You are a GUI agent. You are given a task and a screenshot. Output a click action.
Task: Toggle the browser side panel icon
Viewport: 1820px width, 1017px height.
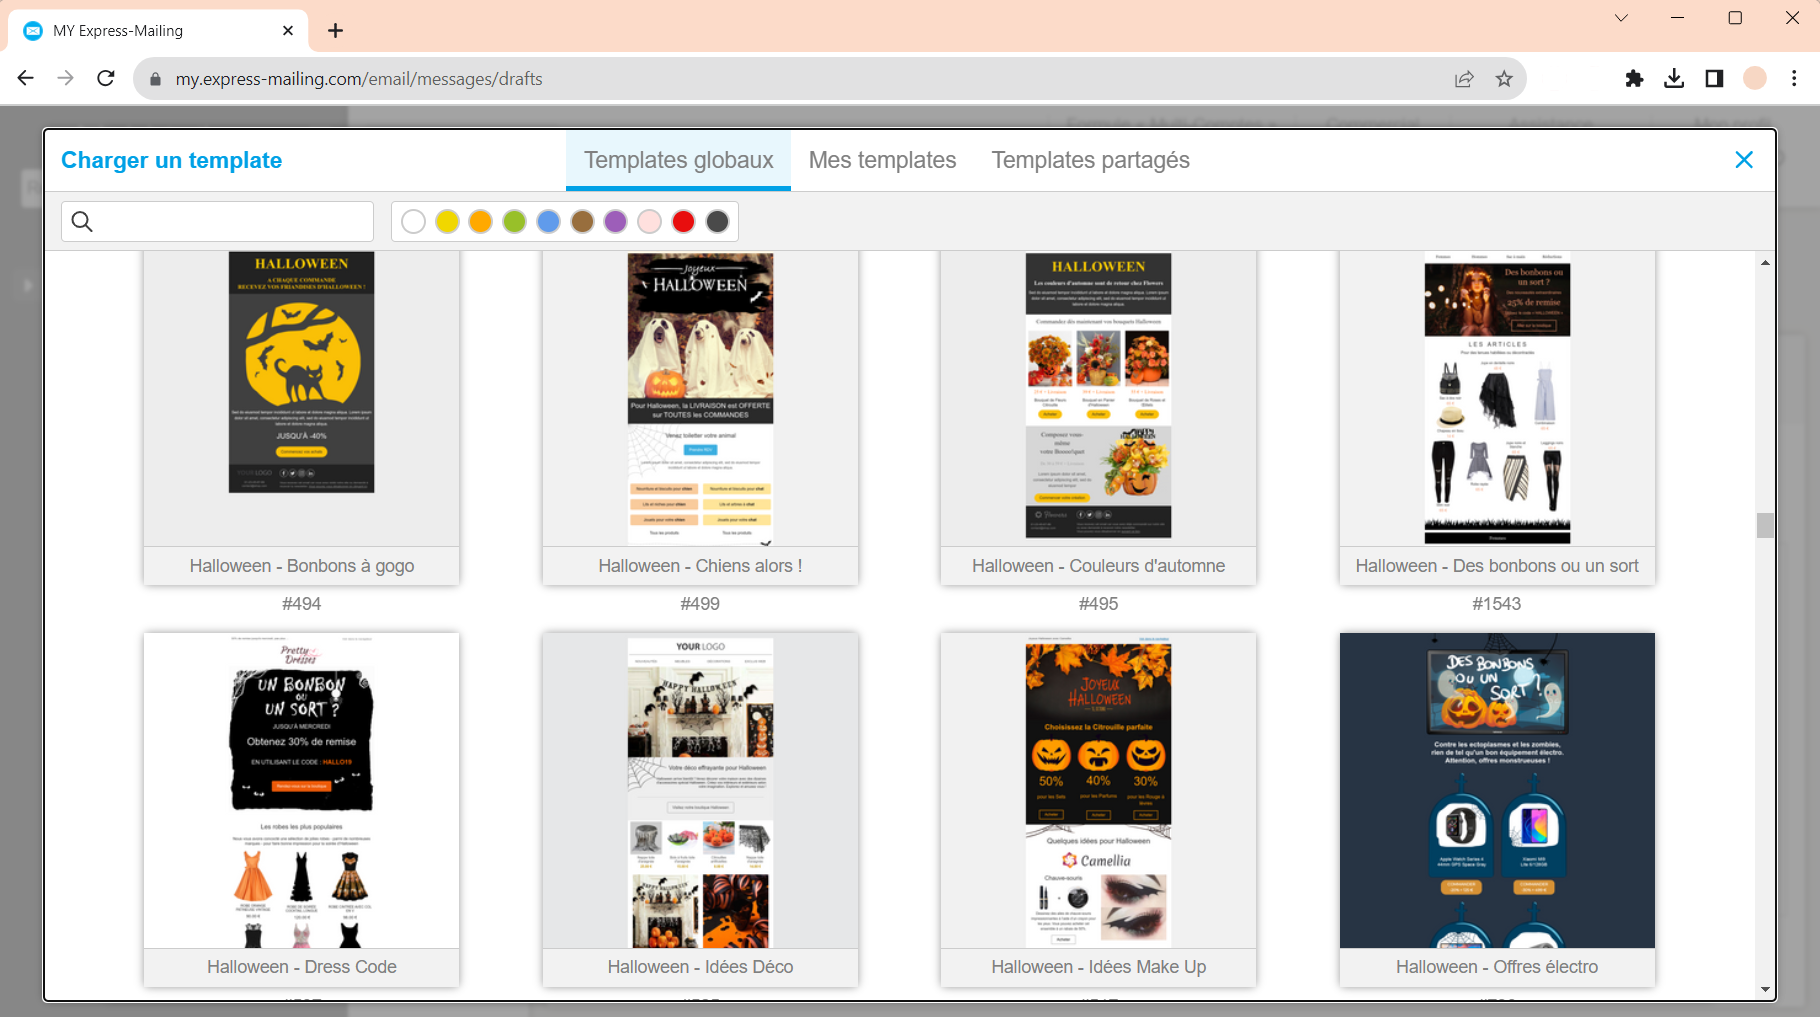(1714, 79)
